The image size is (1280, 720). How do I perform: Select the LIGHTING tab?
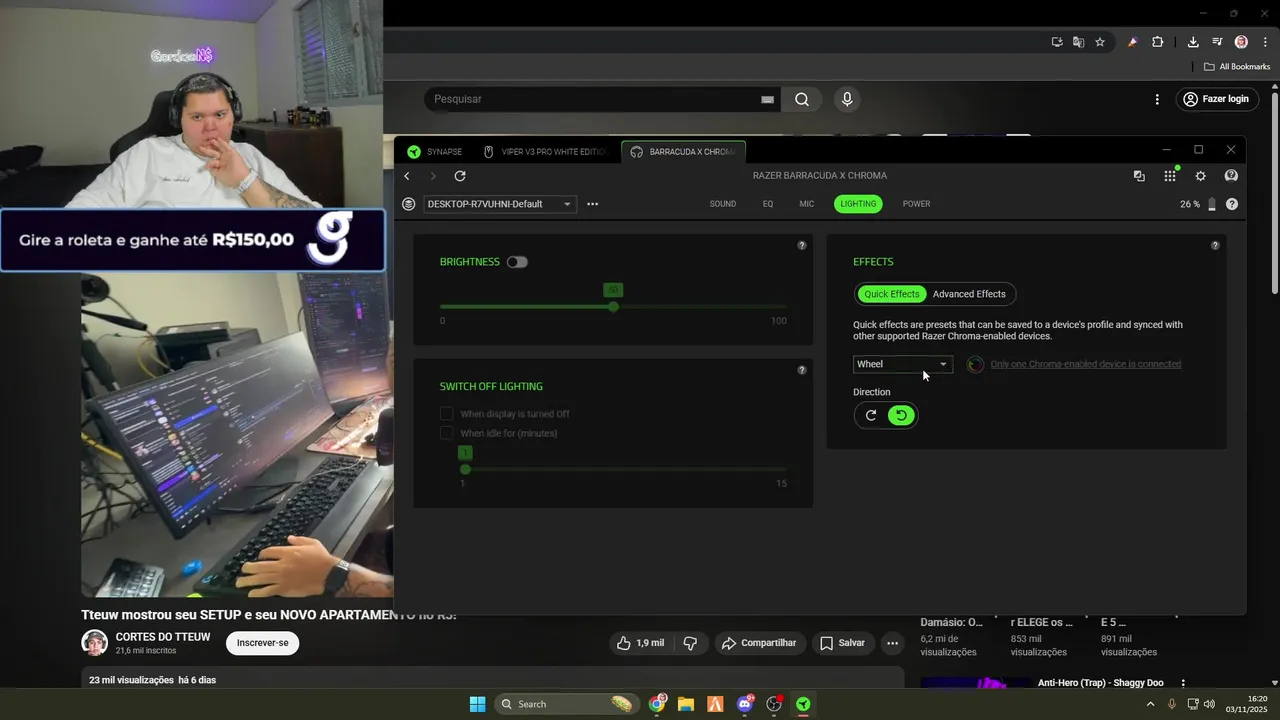pyautogui.click(x=858, y=204)
